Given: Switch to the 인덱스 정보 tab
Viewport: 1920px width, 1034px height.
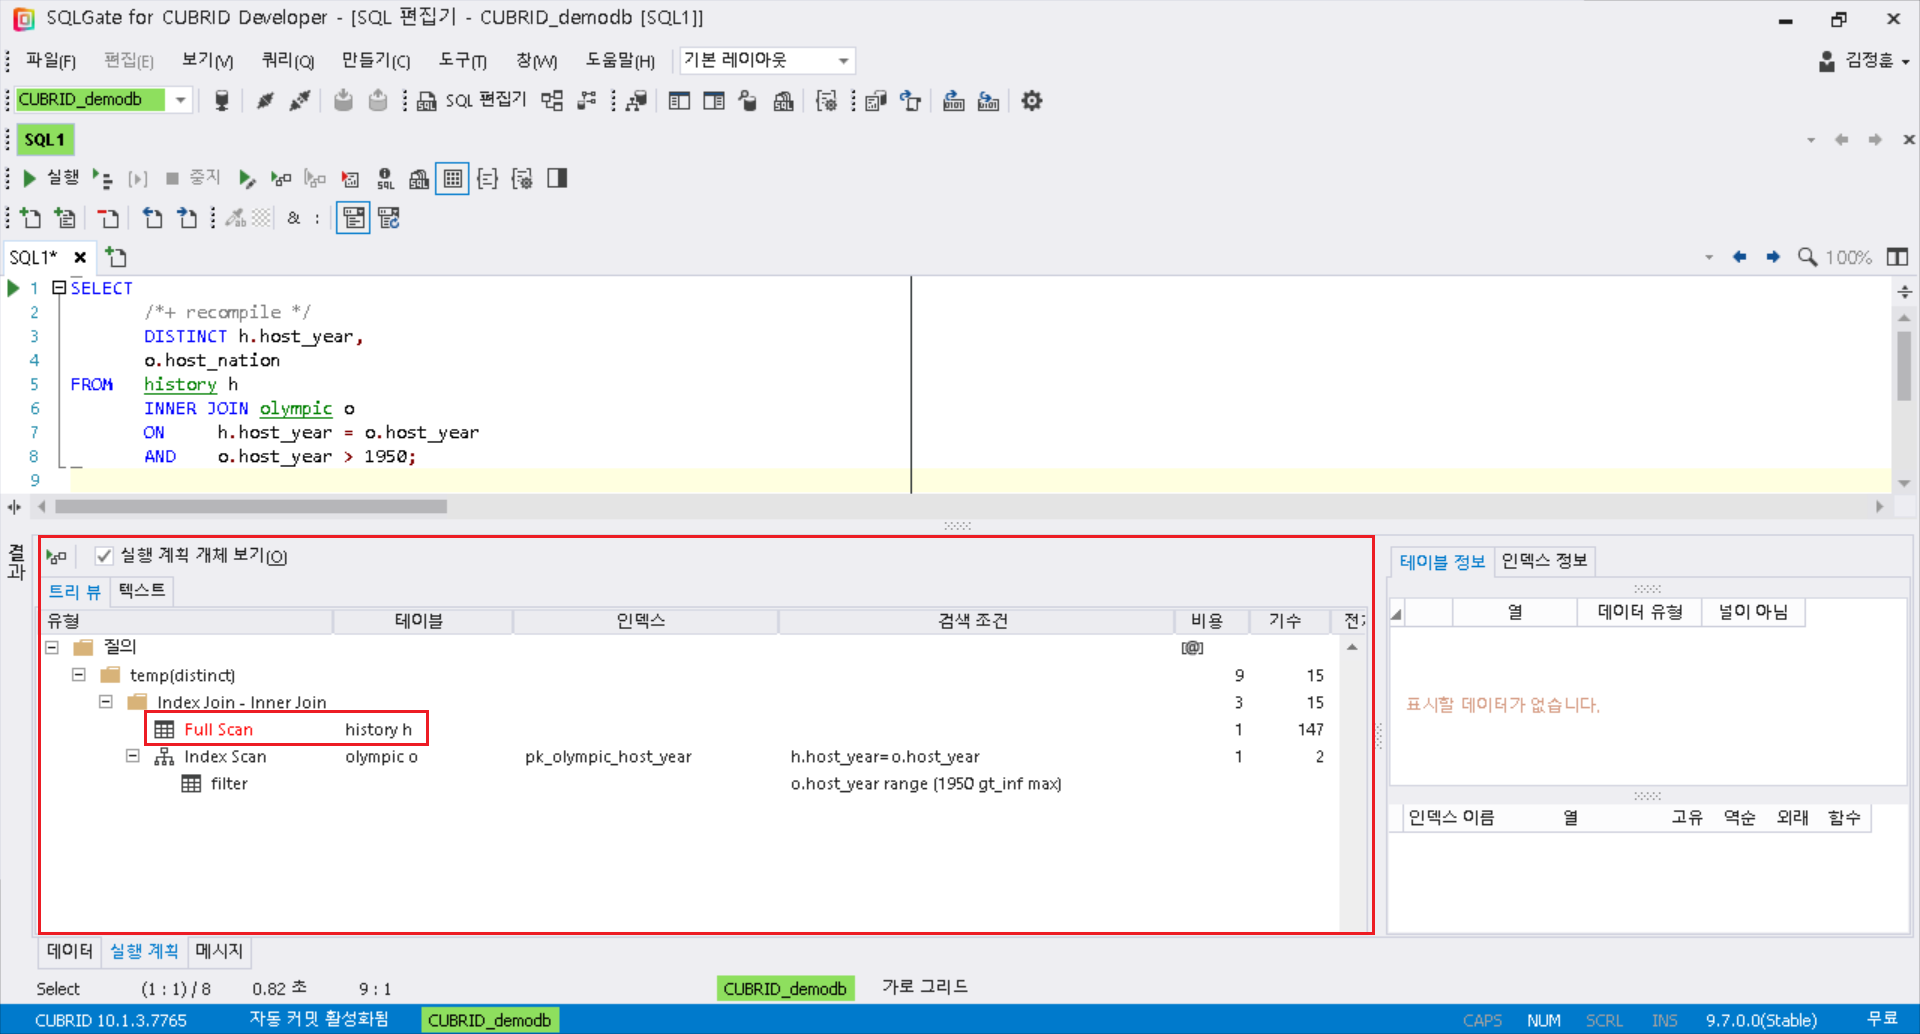Looking at the screenshot, I should click(1543, 561).
